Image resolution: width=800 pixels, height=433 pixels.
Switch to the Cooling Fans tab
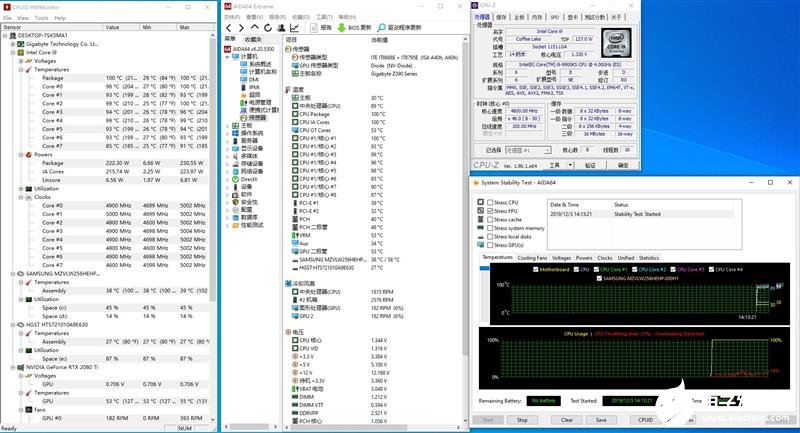point(532,258)
